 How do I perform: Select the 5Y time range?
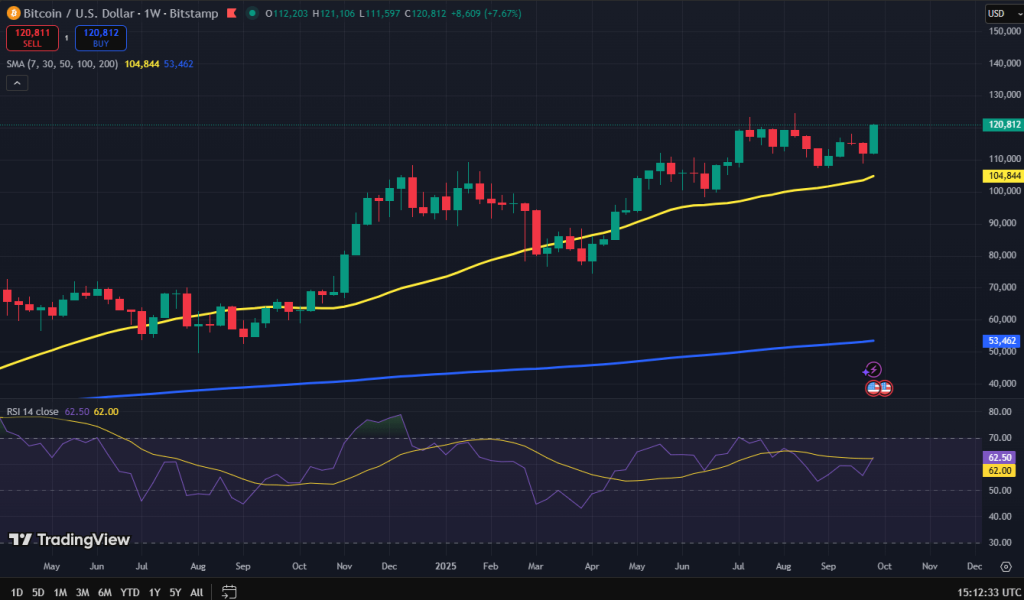(x=175, y=592)
